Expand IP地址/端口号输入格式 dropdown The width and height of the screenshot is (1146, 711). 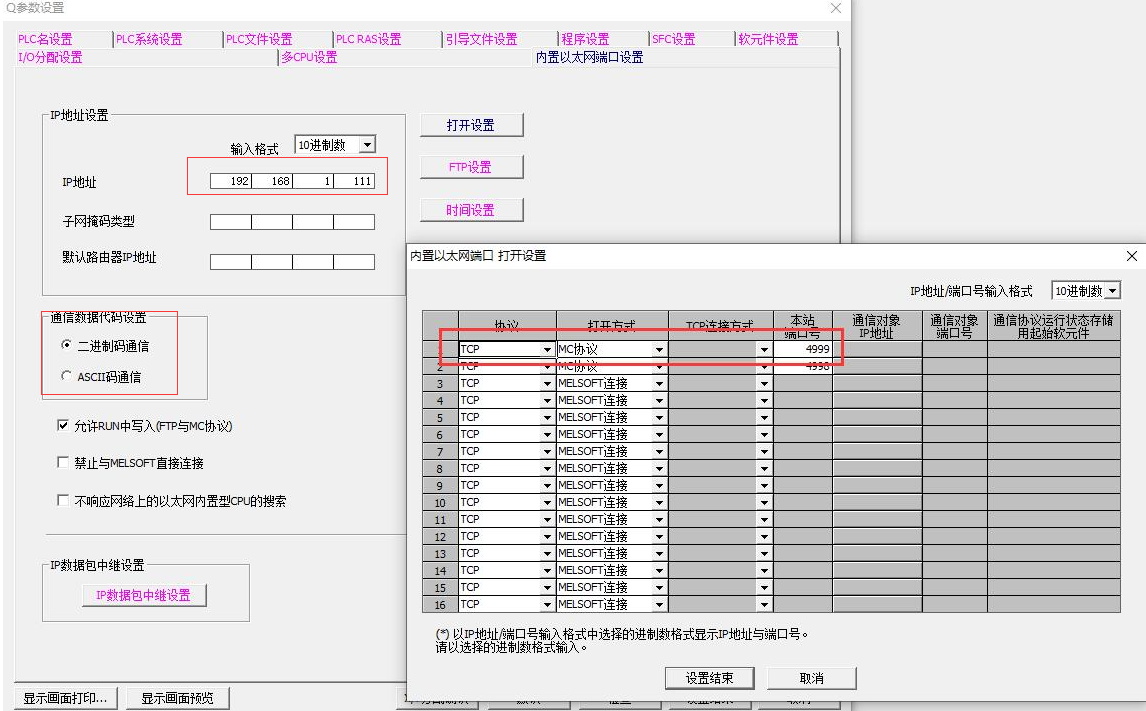coord(1112,291)
